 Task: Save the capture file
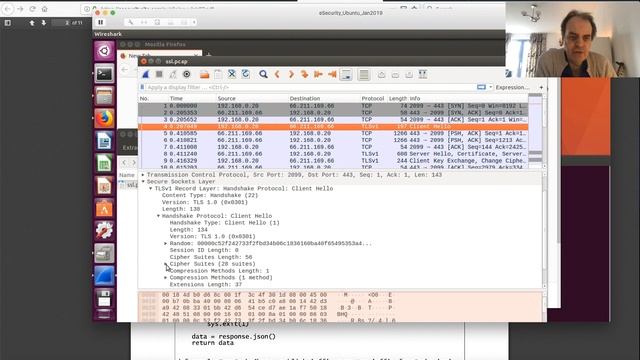coord(218,74)
